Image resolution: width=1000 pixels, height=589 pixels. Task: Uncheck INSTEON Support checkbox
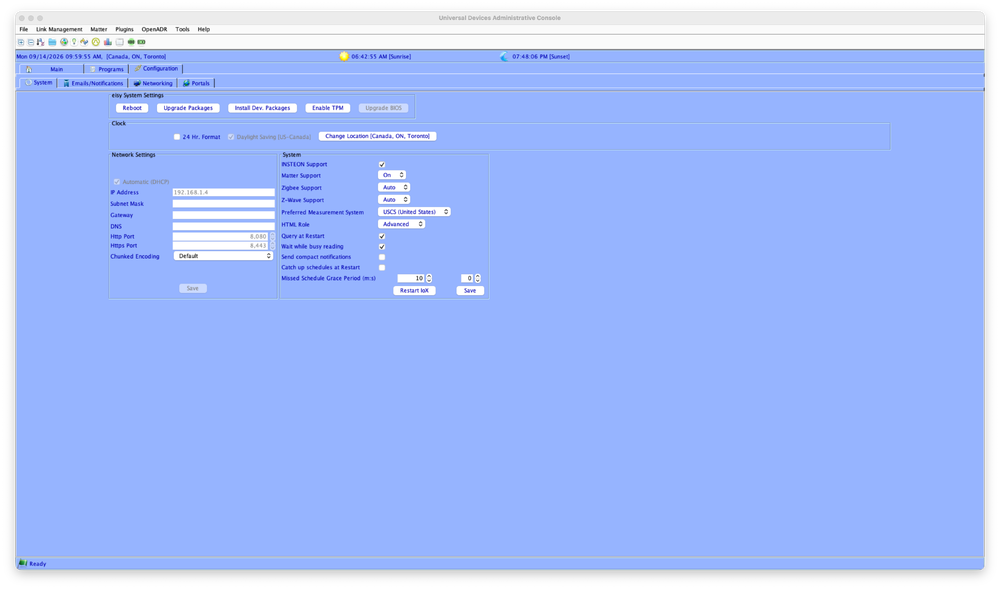click(x=382, y=164)
